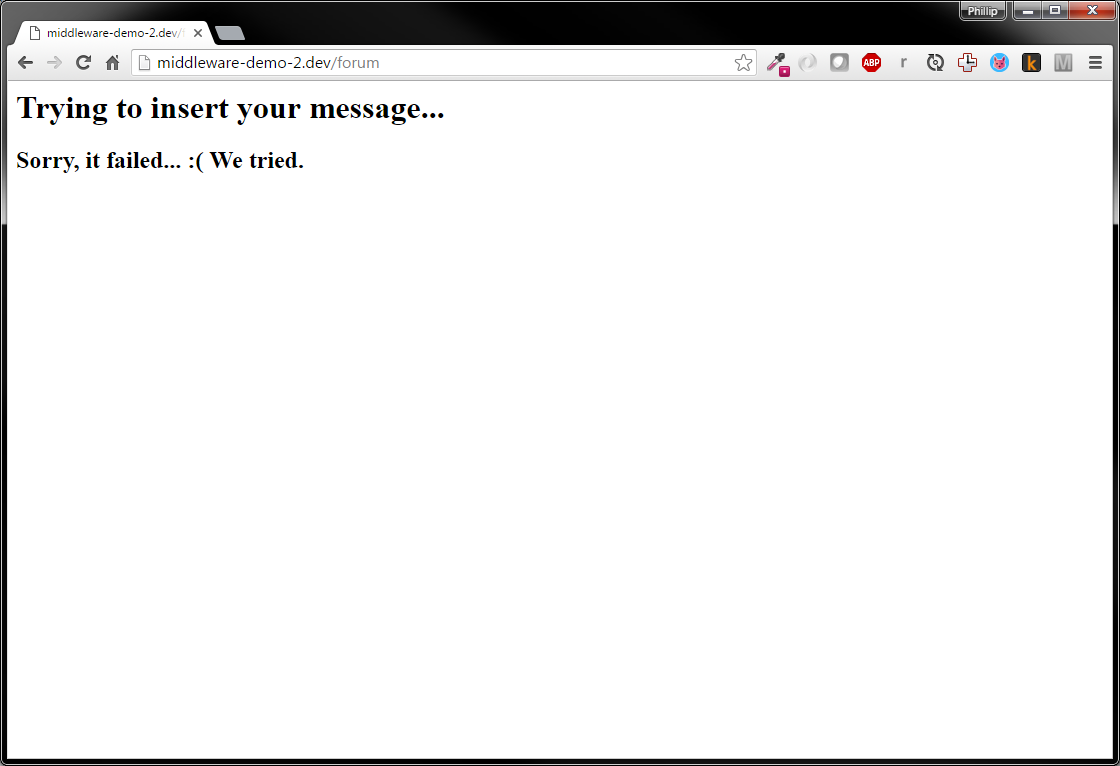Open the Chrome hamburger menu
The width and height of the screenshot is (1120, 766).
pyautogui.click(x=1095, y=63)
